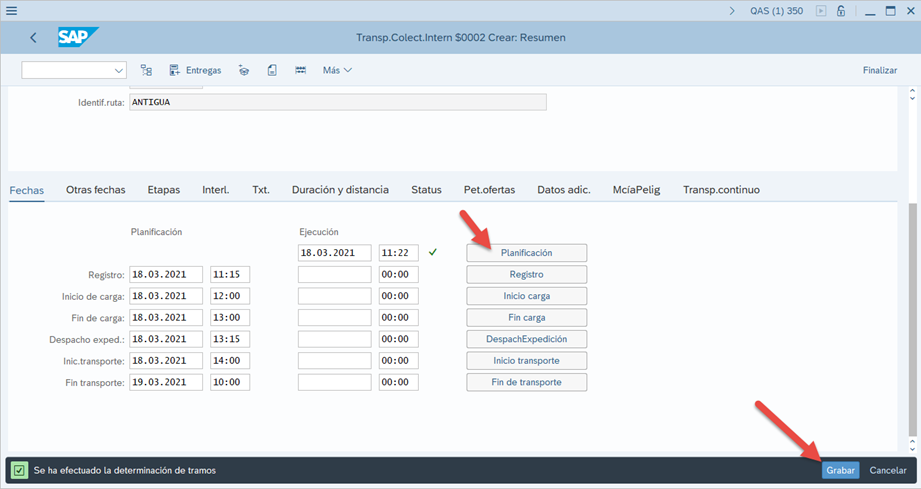
Task: Click the back arrow beside SAP logo
Action: 33,38
